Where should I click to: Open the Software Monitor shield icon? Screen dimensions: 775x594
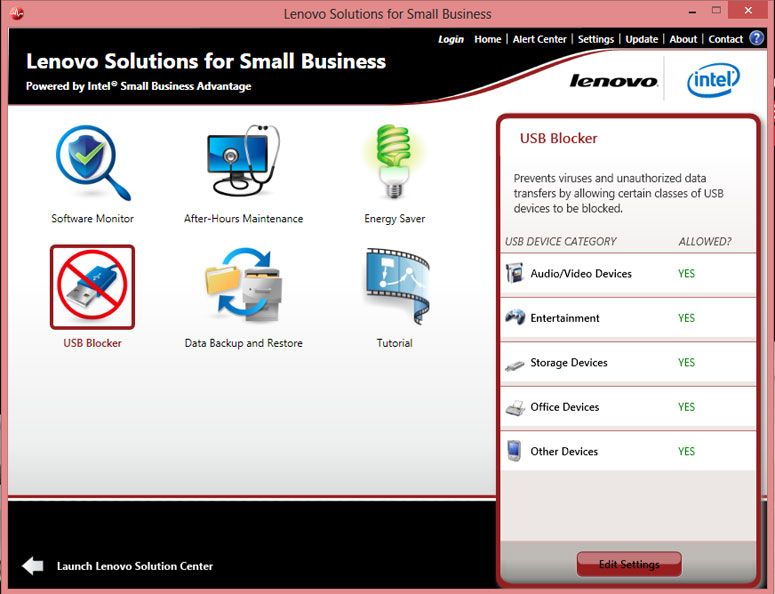click(x=93, y=163)
